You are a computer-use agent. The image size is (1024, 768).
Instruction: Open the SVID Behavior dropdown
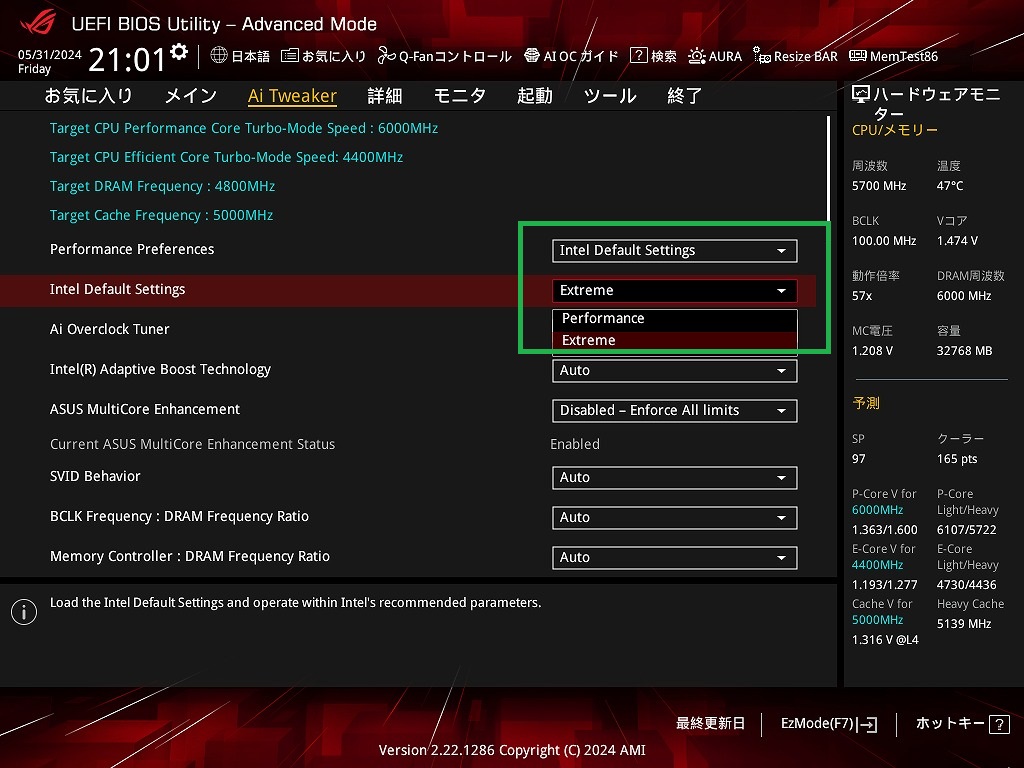[x=675, y=477]
